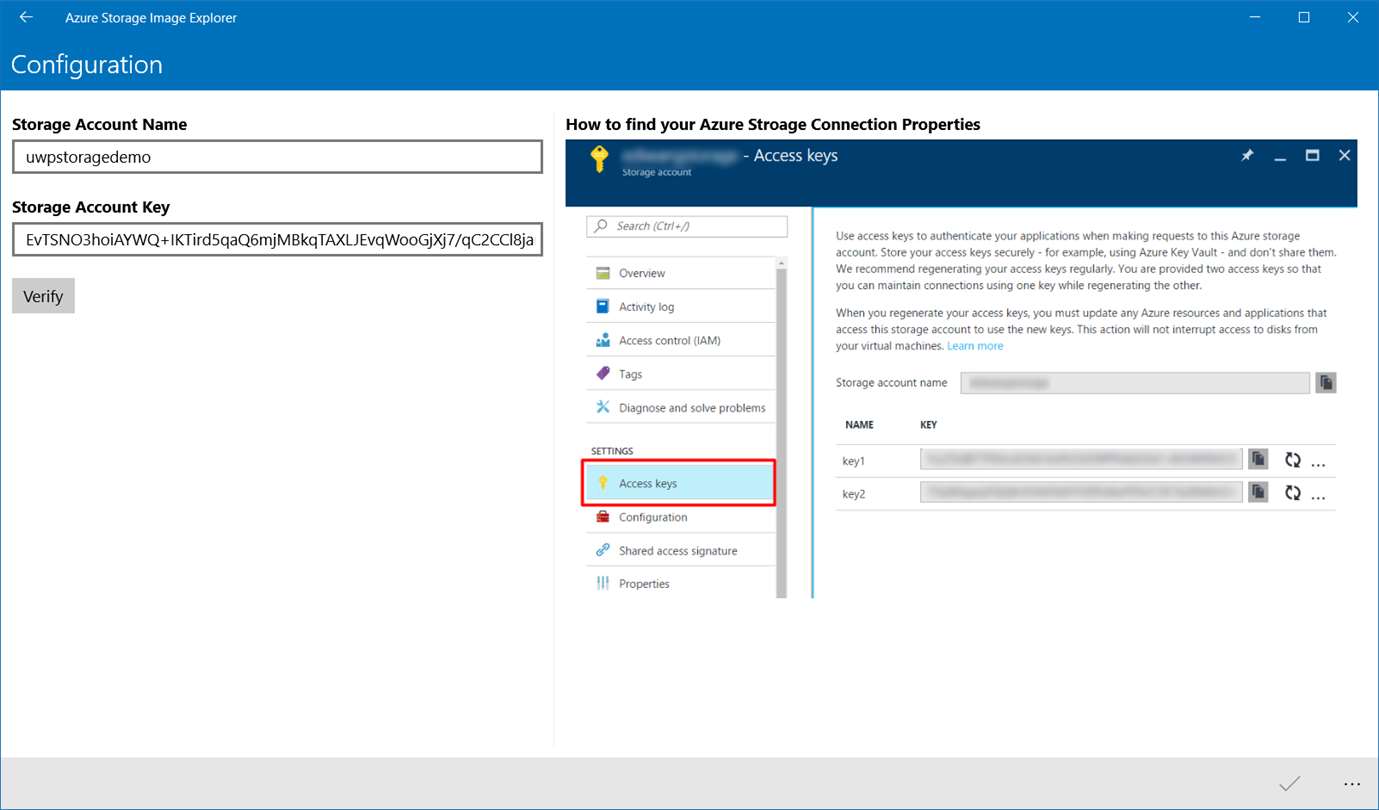Open the Overview menu item
1379x810 pixels.
[681, 273]
